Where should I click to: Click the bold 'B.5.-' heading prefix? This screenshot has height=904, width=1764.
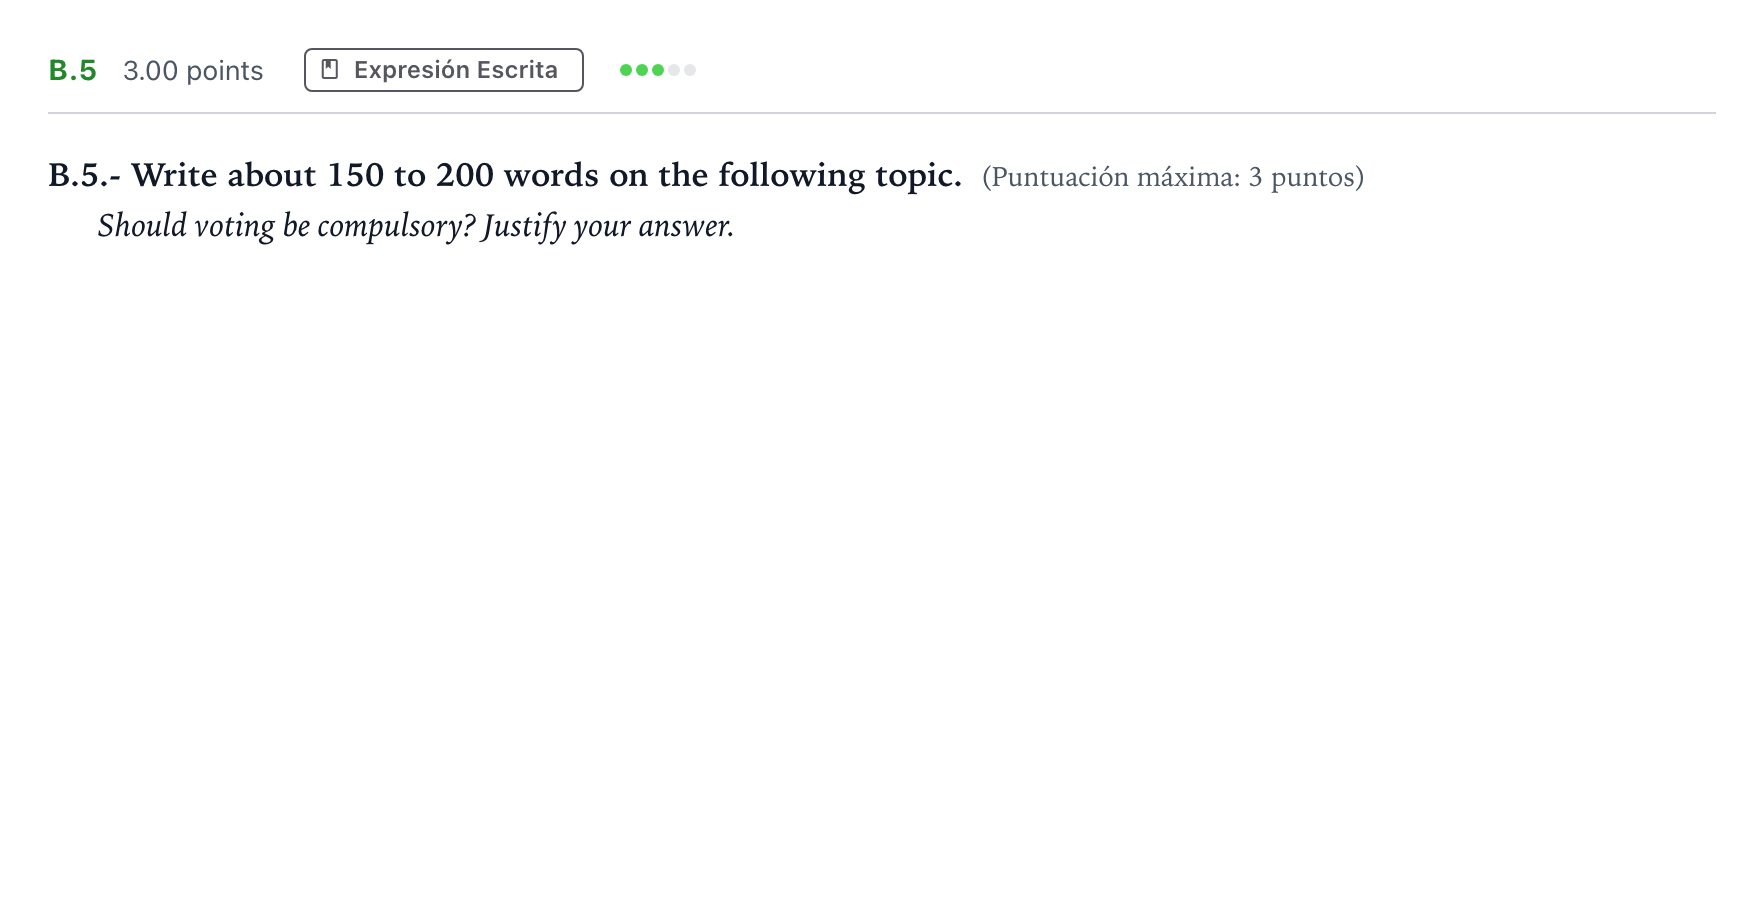click(x=85, y=175)
